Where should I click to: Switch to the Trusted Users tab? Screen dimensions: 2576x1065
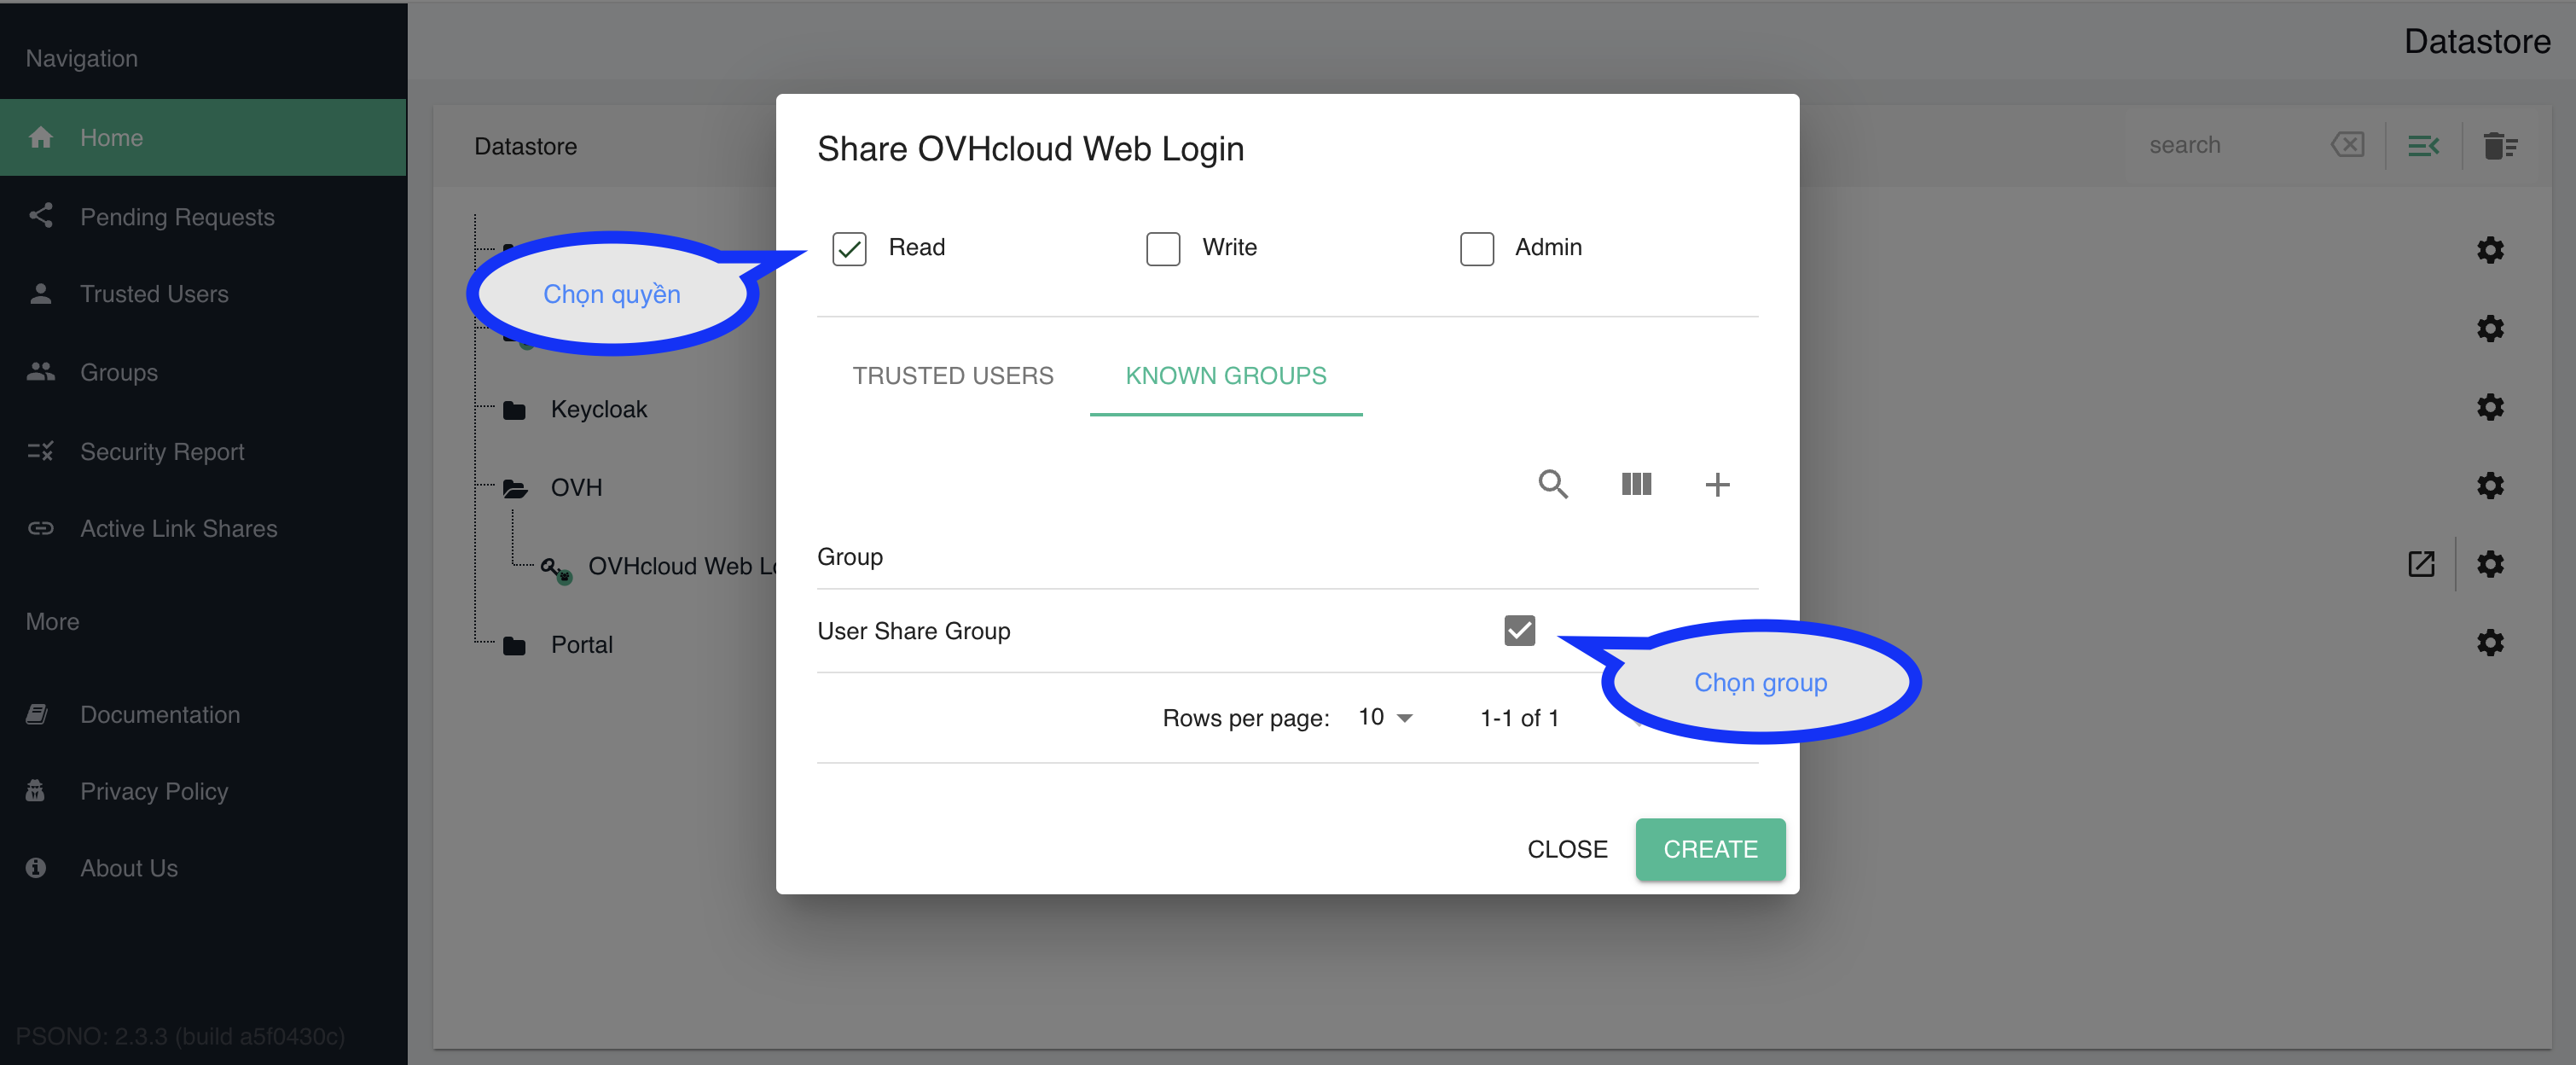pyautogui.click(x=952, y=376)
